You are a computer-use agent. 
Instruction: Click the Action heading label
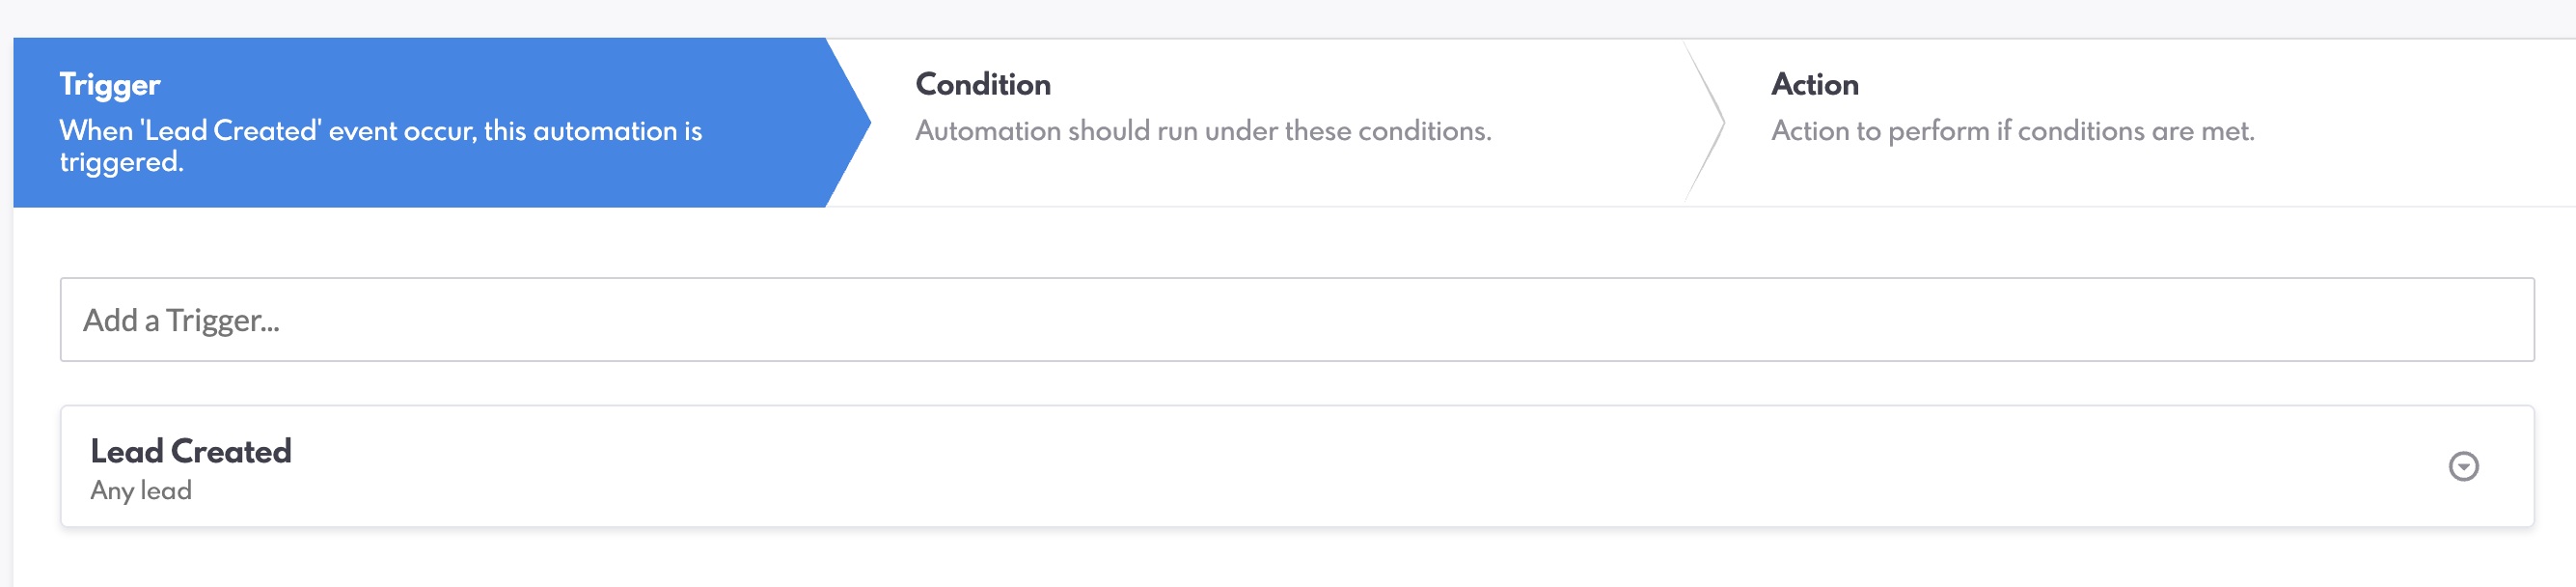click(1814, 84)
